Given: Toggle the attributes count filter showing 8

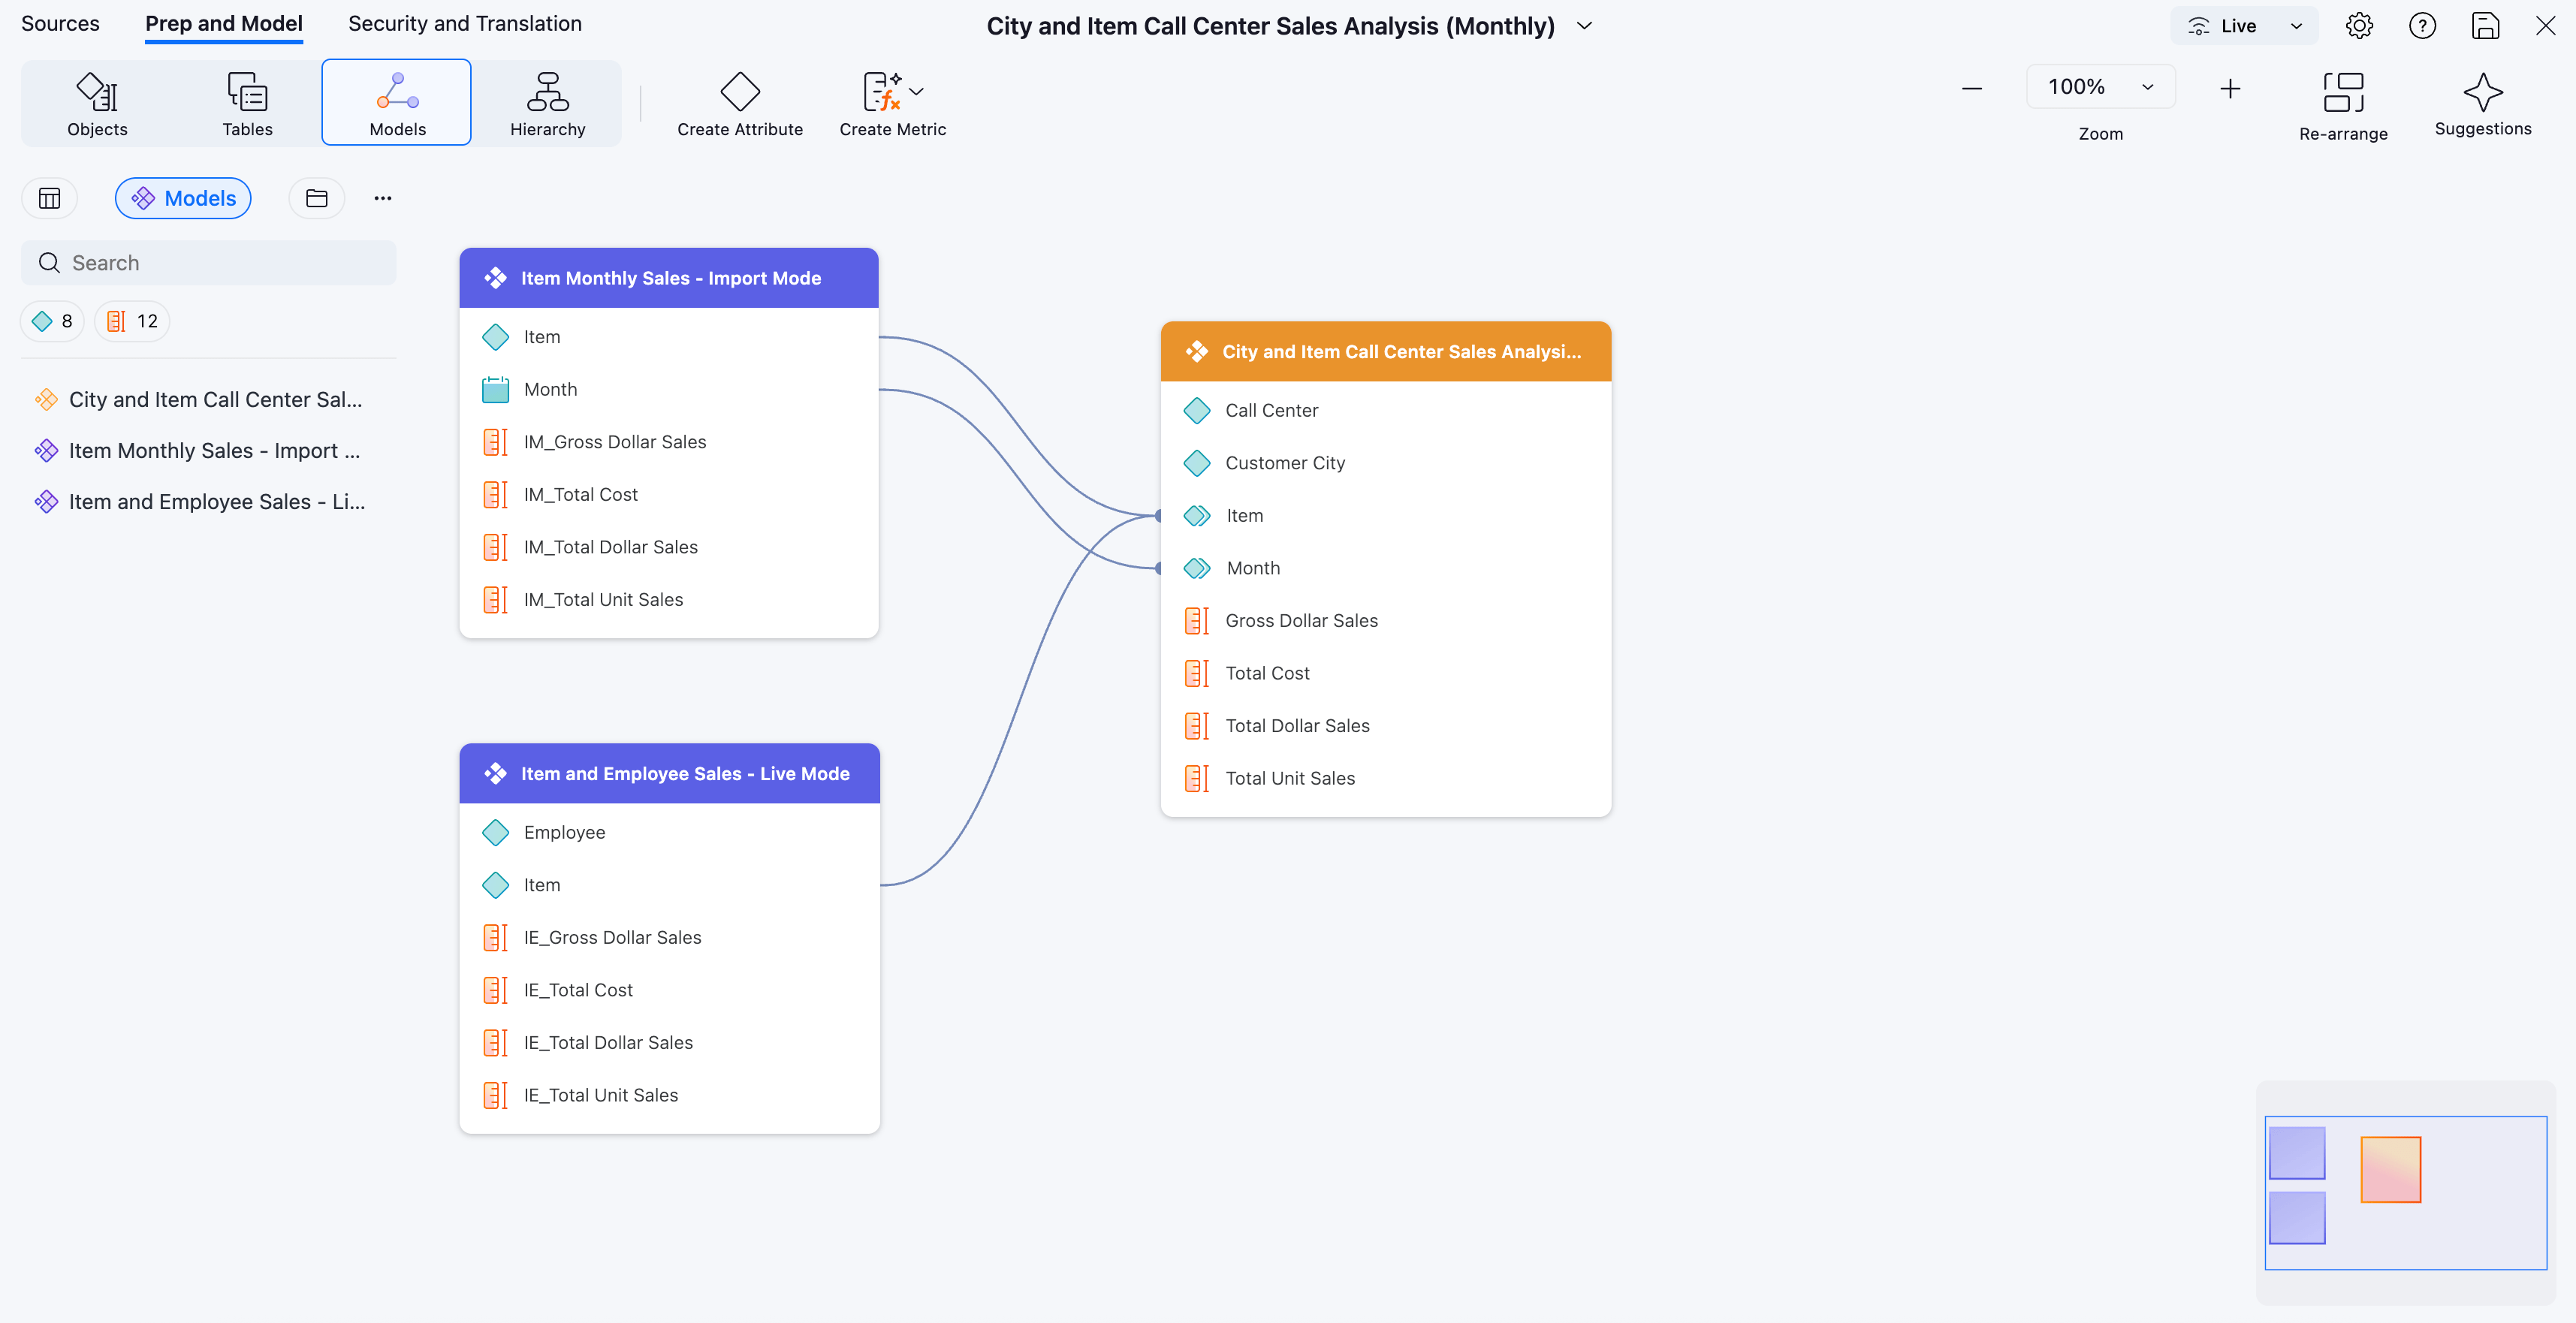Looking at the screenshot, I should pos(52,321).
